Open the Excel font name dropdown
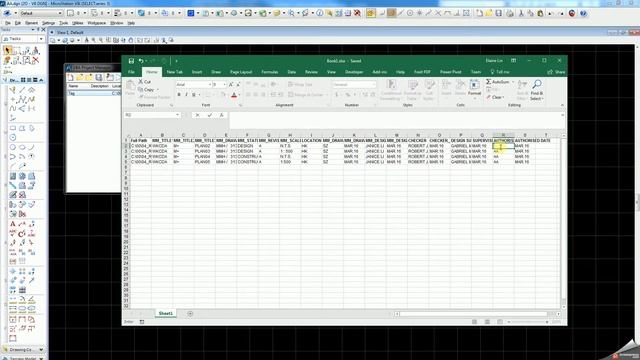The width and height of the screenshot is (640, 360). (x=210, y=84)
